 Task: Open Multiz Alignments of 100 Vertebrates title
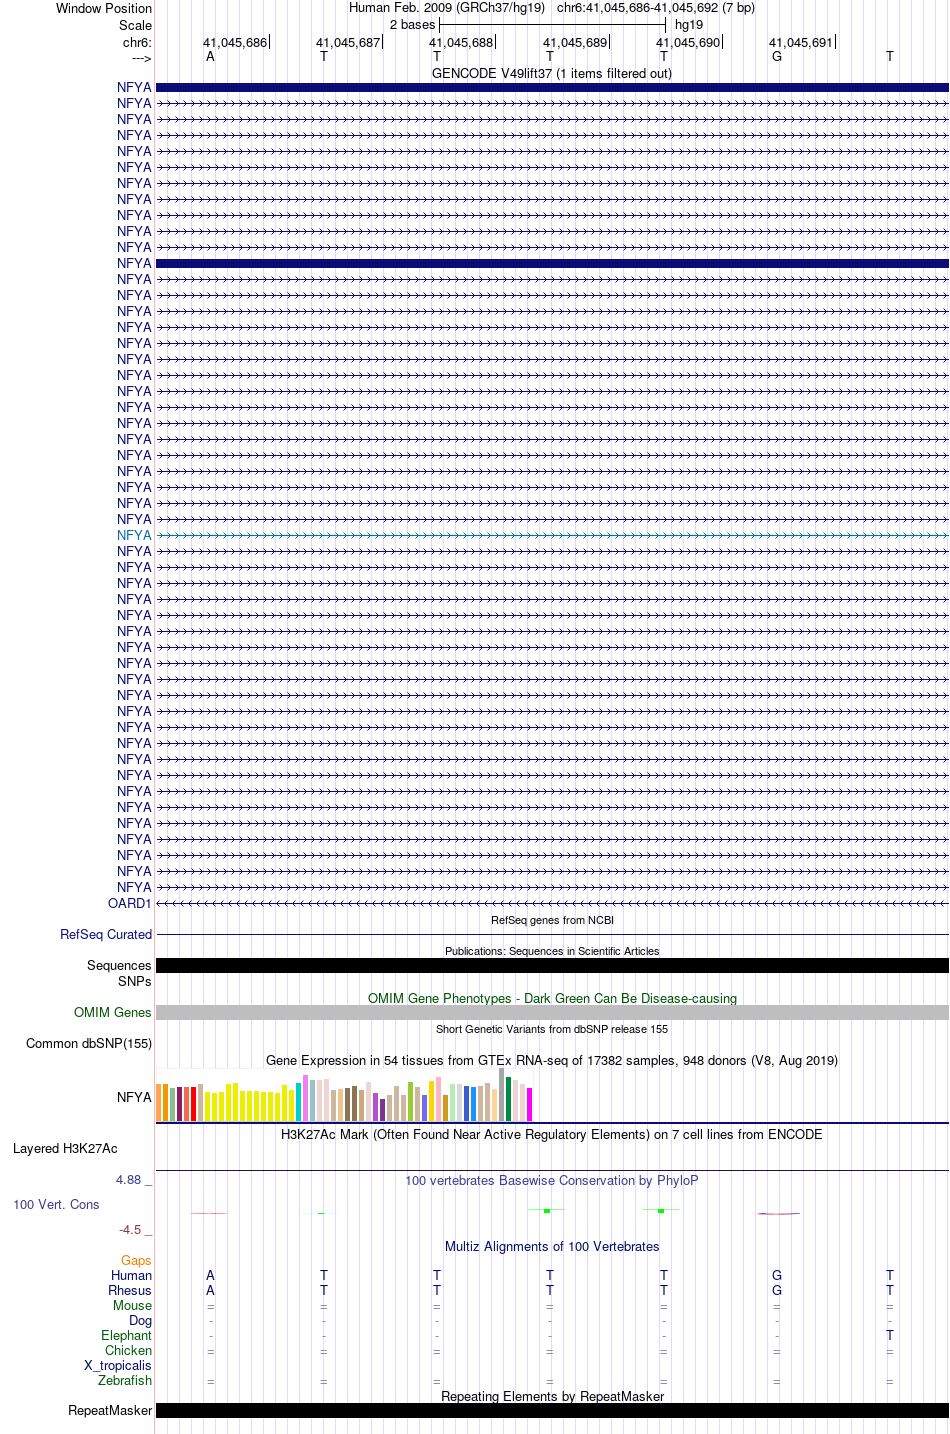(x=552, y=1246)
